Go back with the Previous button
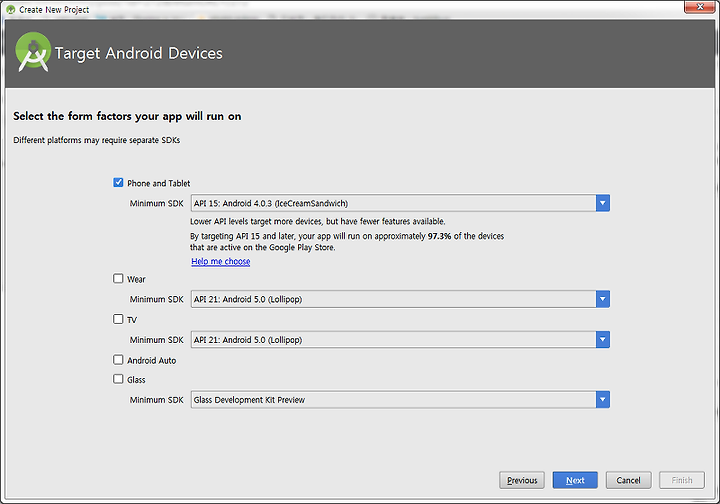Screen dimensions: 720x504 [x=522, y=480]
